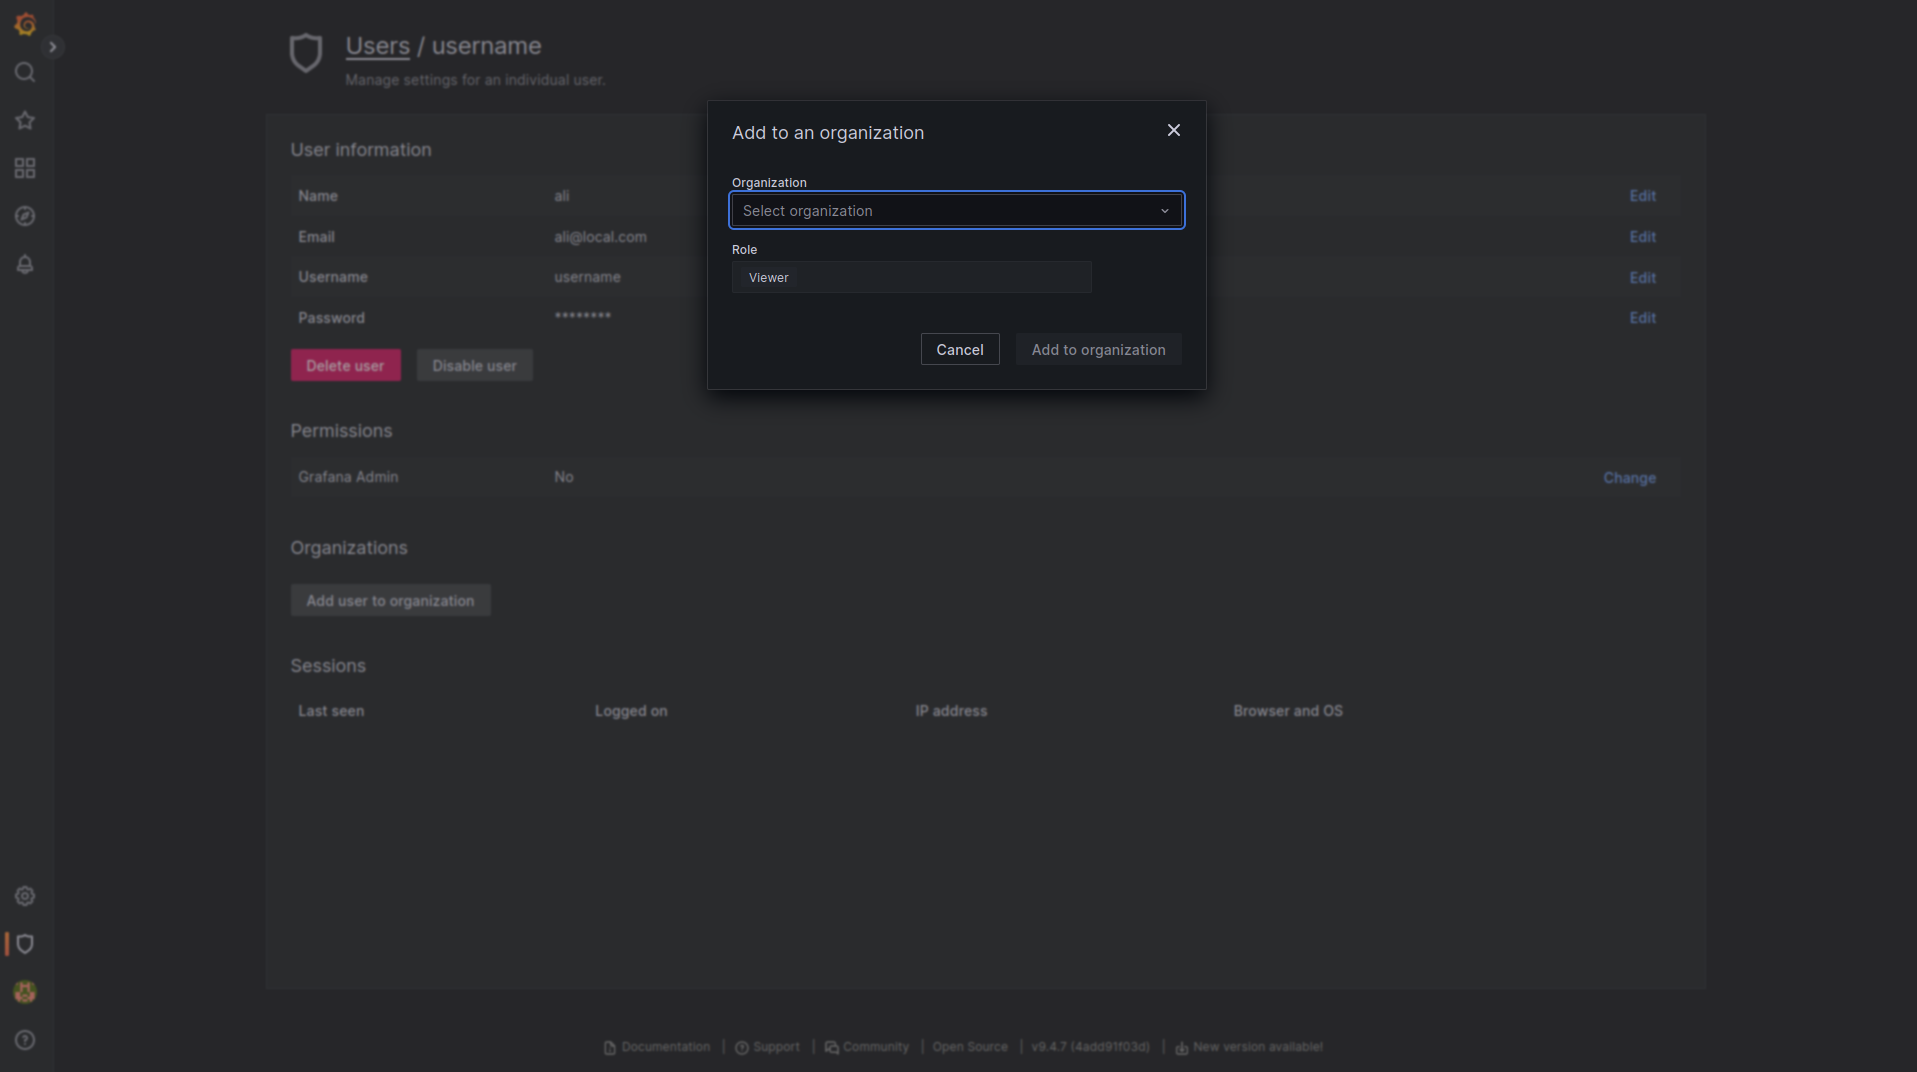Open the user profile avatar
The height and width of the screenshot is (1072, 1917).
tap(25, 992)
